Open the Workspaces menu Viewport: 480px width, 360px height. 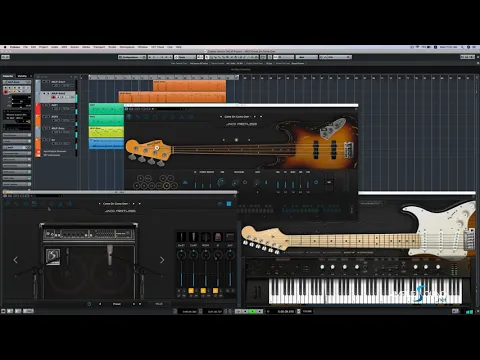[x=127, y=47]
